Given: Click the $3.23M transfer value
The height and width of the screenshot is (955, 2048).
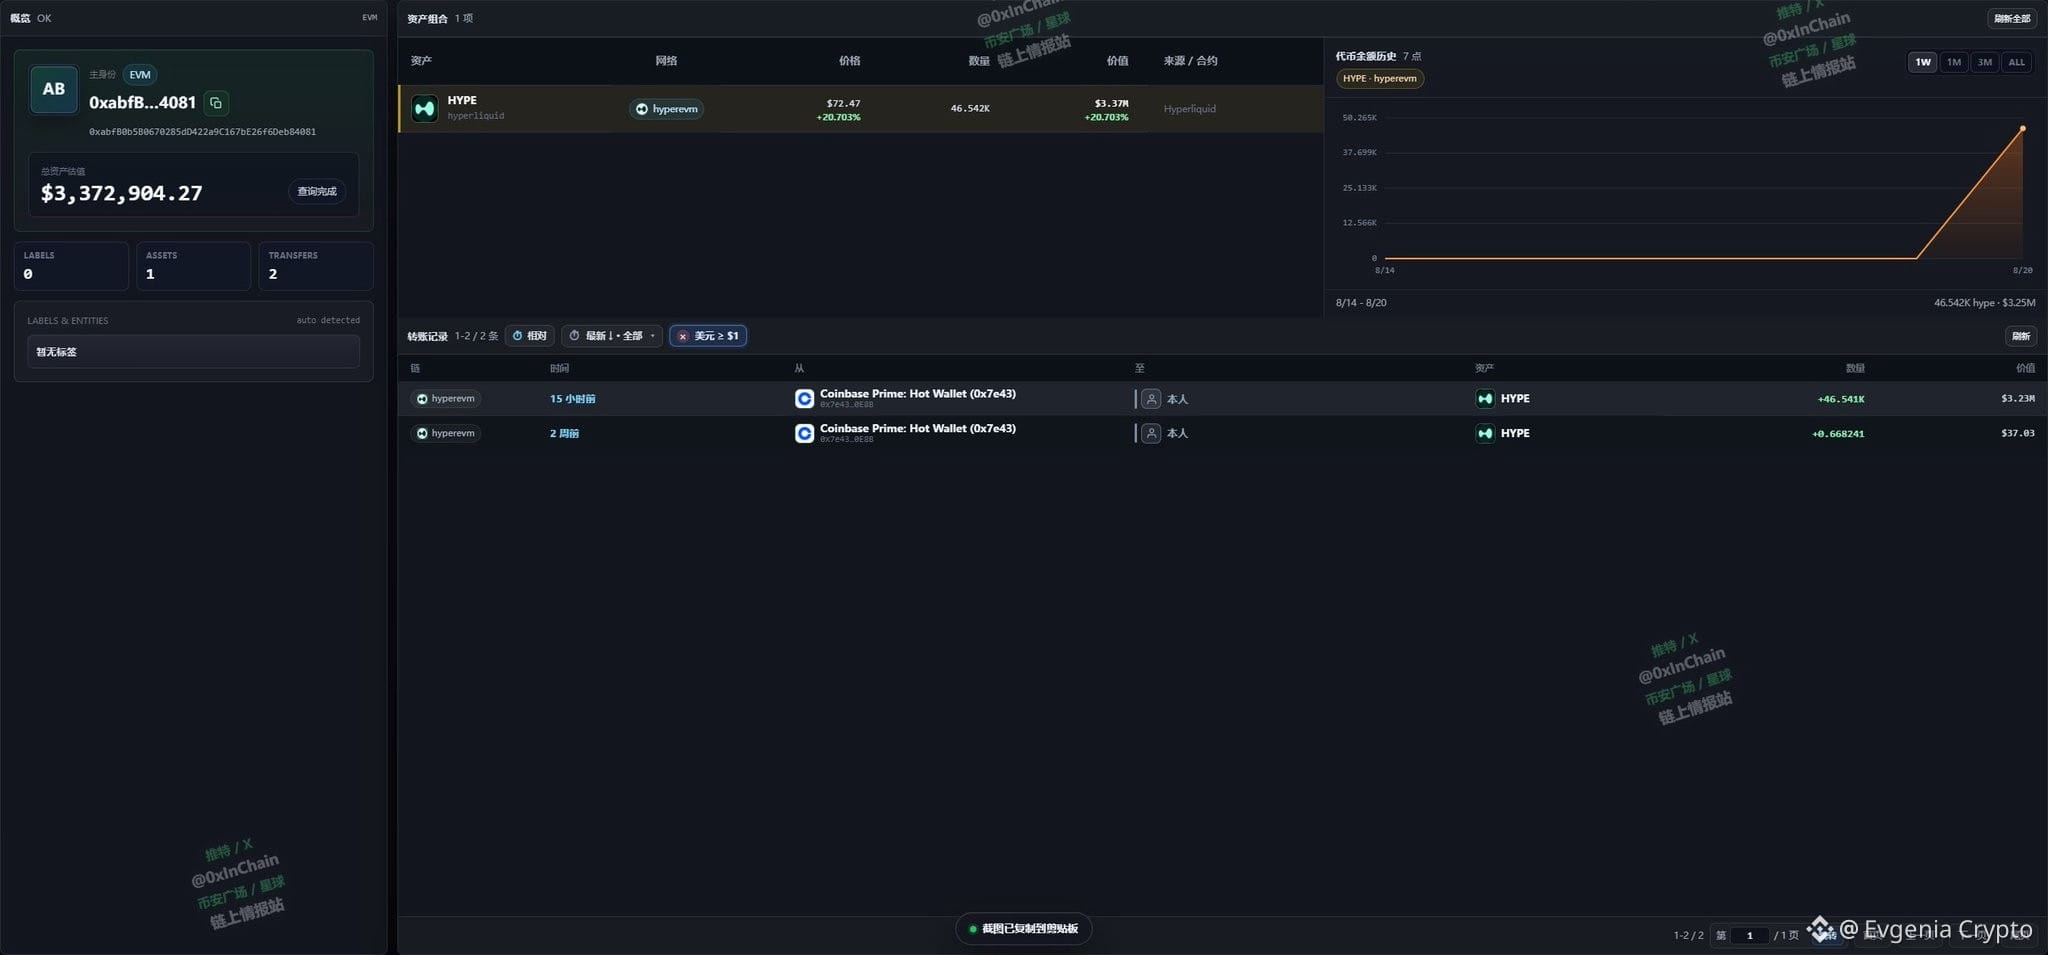Looking at the screenshot, I should click(x=2017, y=398).
